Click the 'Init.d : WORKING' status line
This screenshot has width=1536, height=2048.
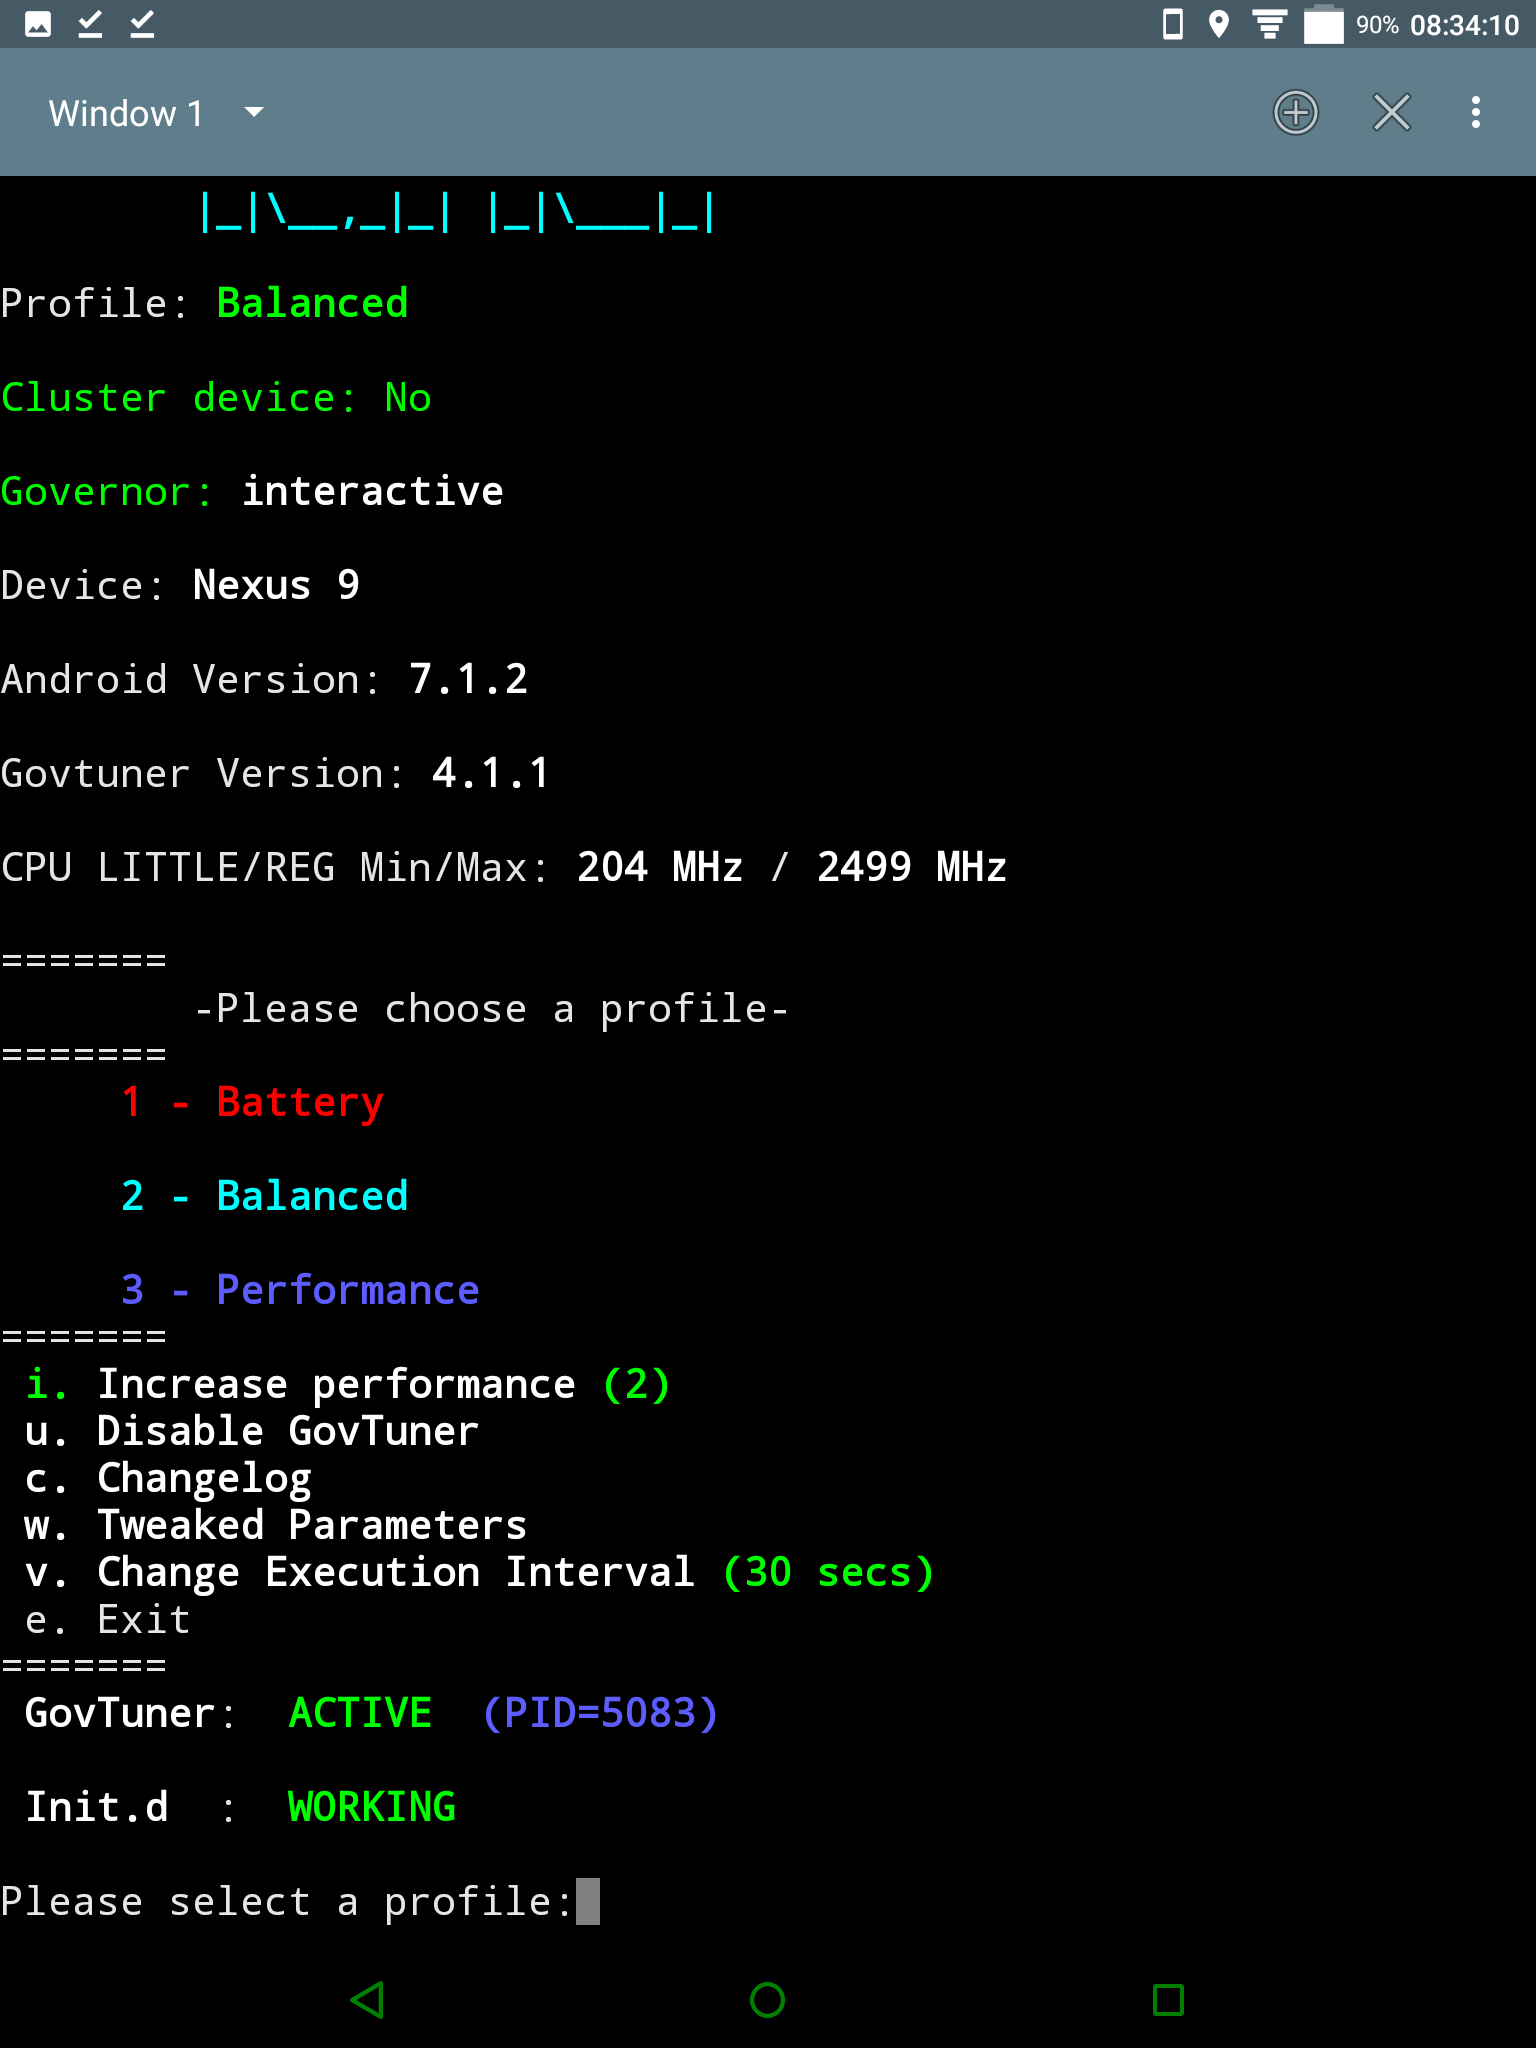[240, 1807]
